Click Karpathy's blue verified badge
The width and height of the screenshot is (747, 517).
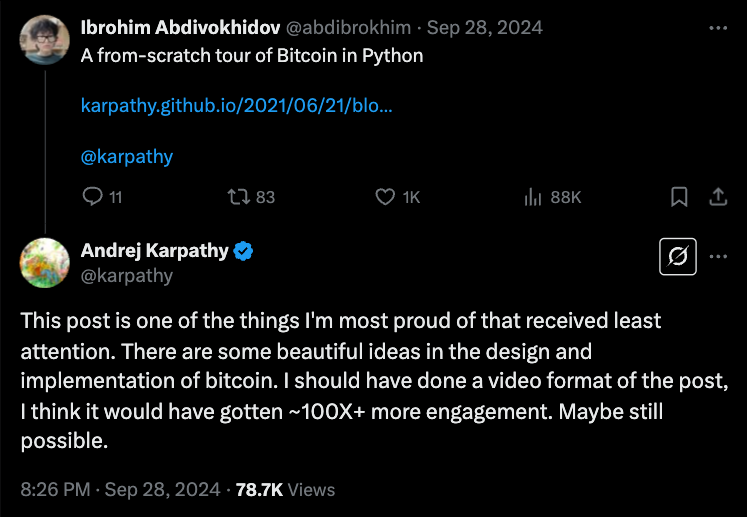(243, 251)
